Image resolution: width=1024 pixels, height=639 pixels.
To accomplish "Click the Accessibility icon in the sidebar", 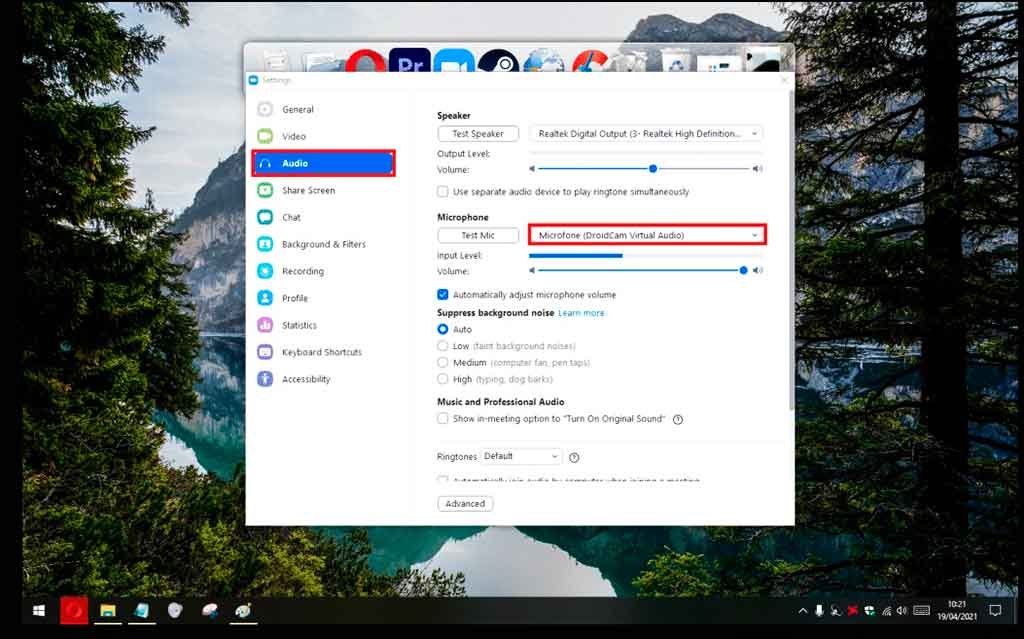I will [x=265, y=379].
